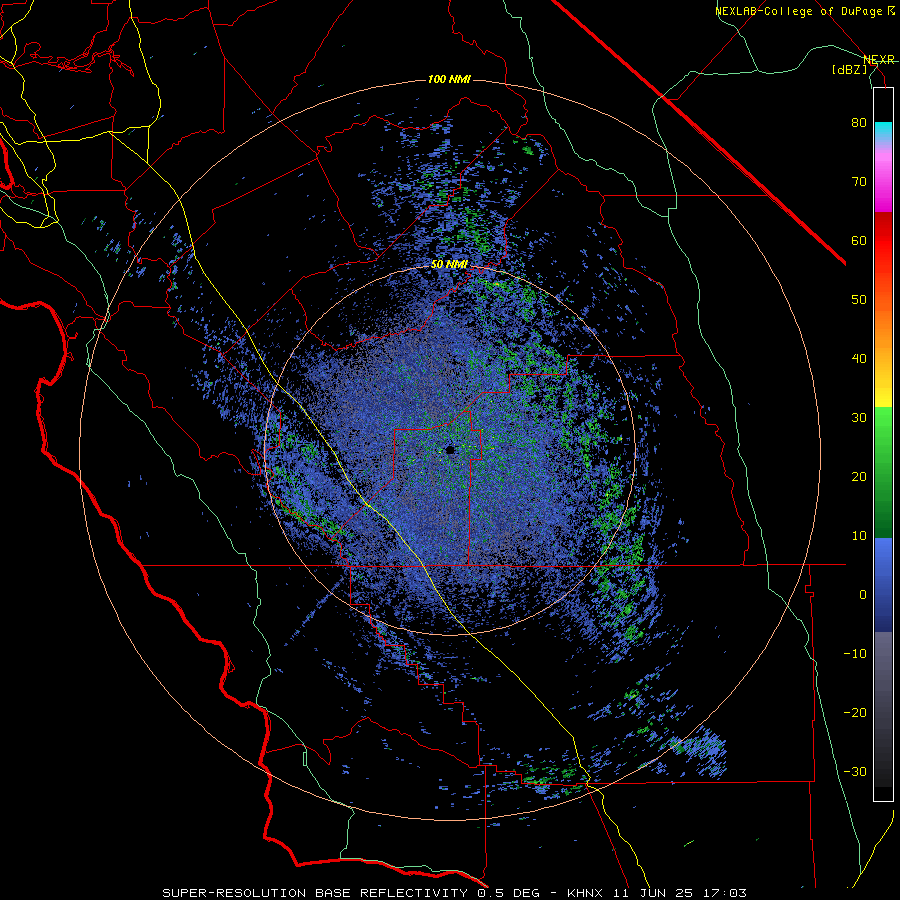Click the 10 value on dBZ scale
The height and width of the screenshot is (900, 900).
tap(859, 536)
